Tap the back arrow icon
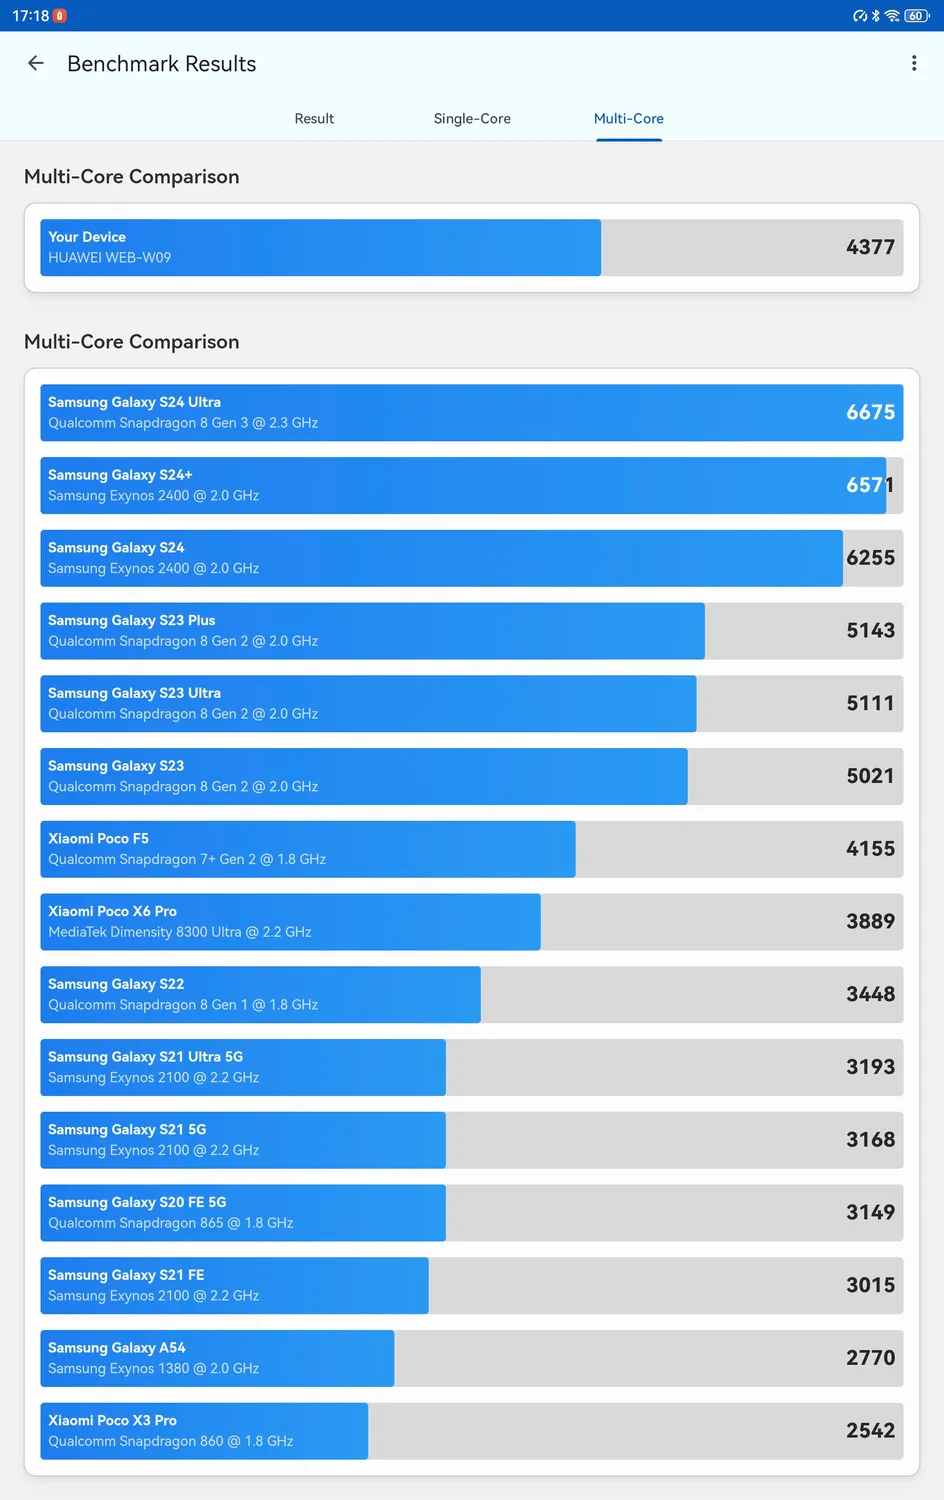This screenshot has height=1500, width=944. (36, 63)
